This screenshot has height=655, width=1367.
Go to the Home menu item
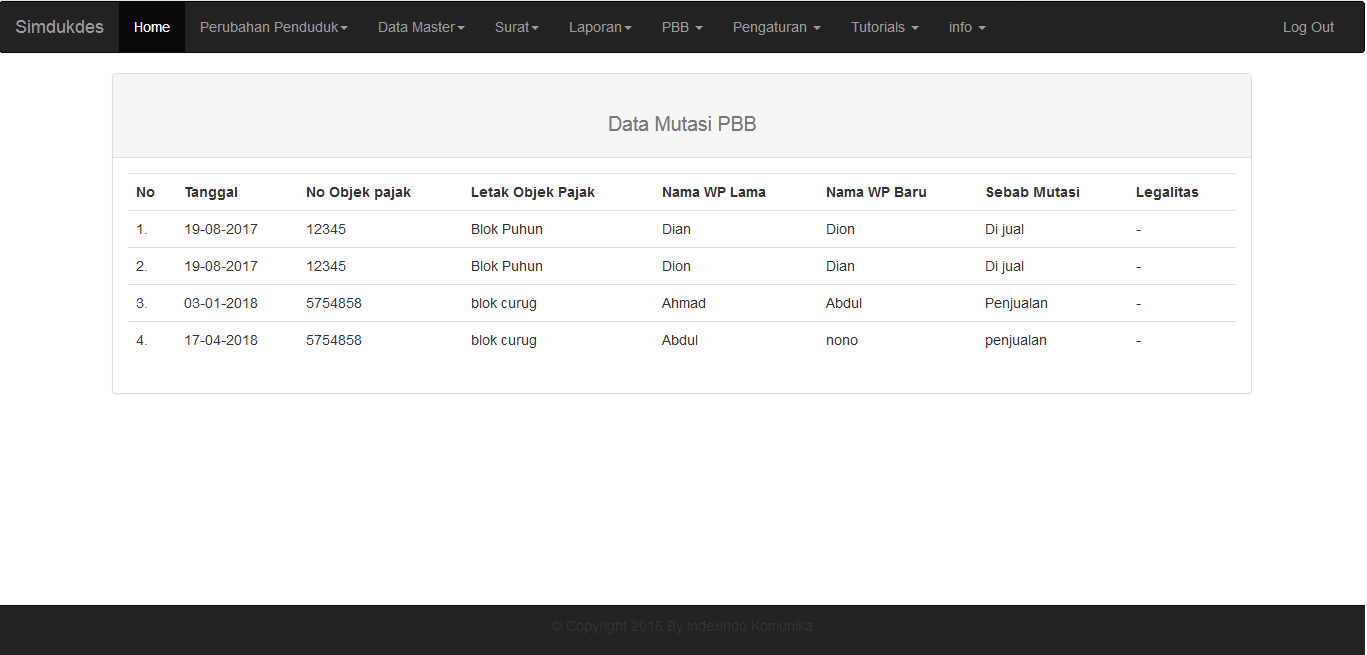[x=152, y=27]
